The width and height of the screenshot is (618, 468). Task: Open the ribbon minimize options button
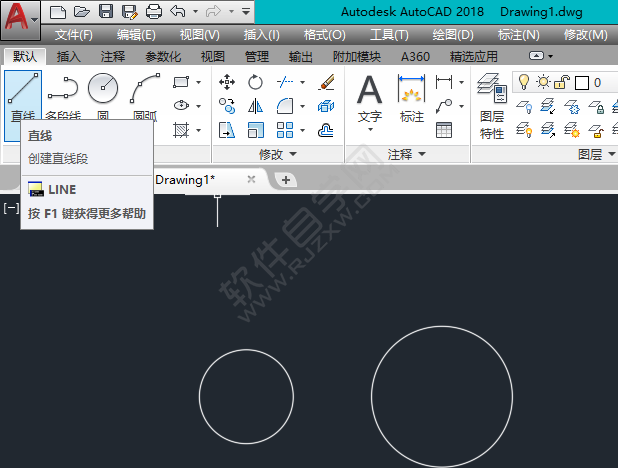pos(536,56)
